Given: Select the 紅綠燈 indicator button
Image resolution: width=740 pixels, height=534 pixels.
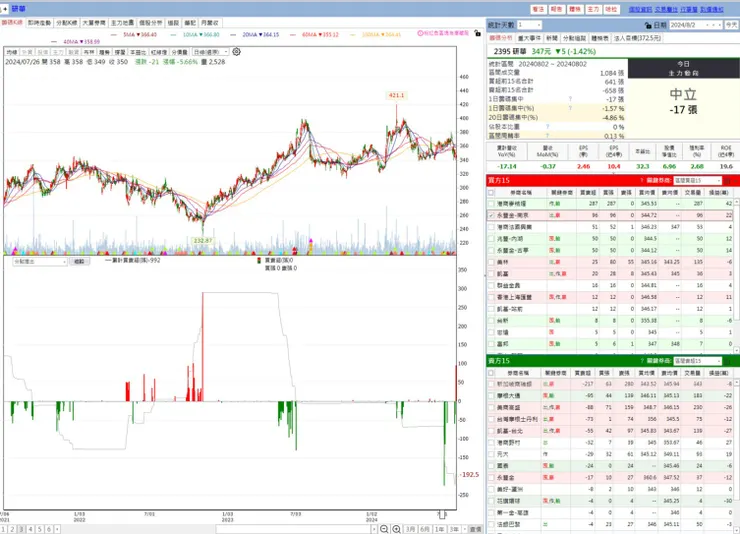Looking at the screenshot, I should click(159, 52).
